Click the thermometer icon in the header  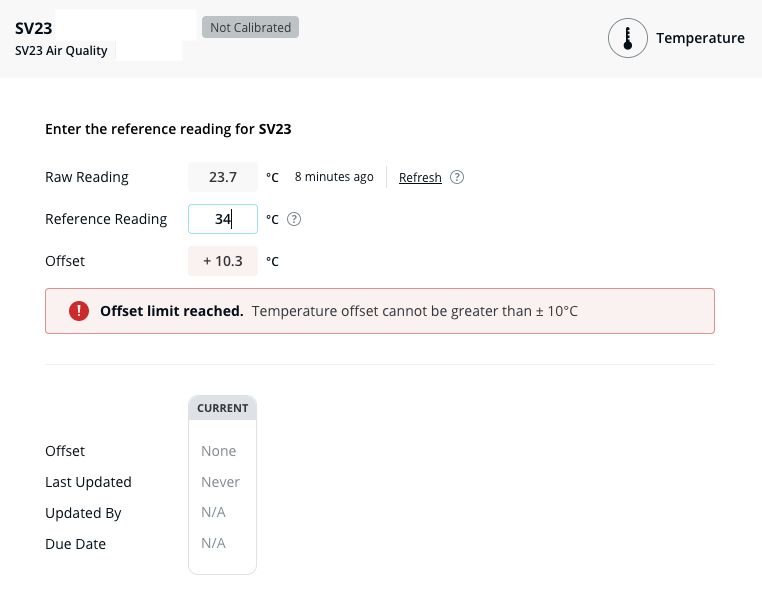pyautogui.click(x=627, y=38)
